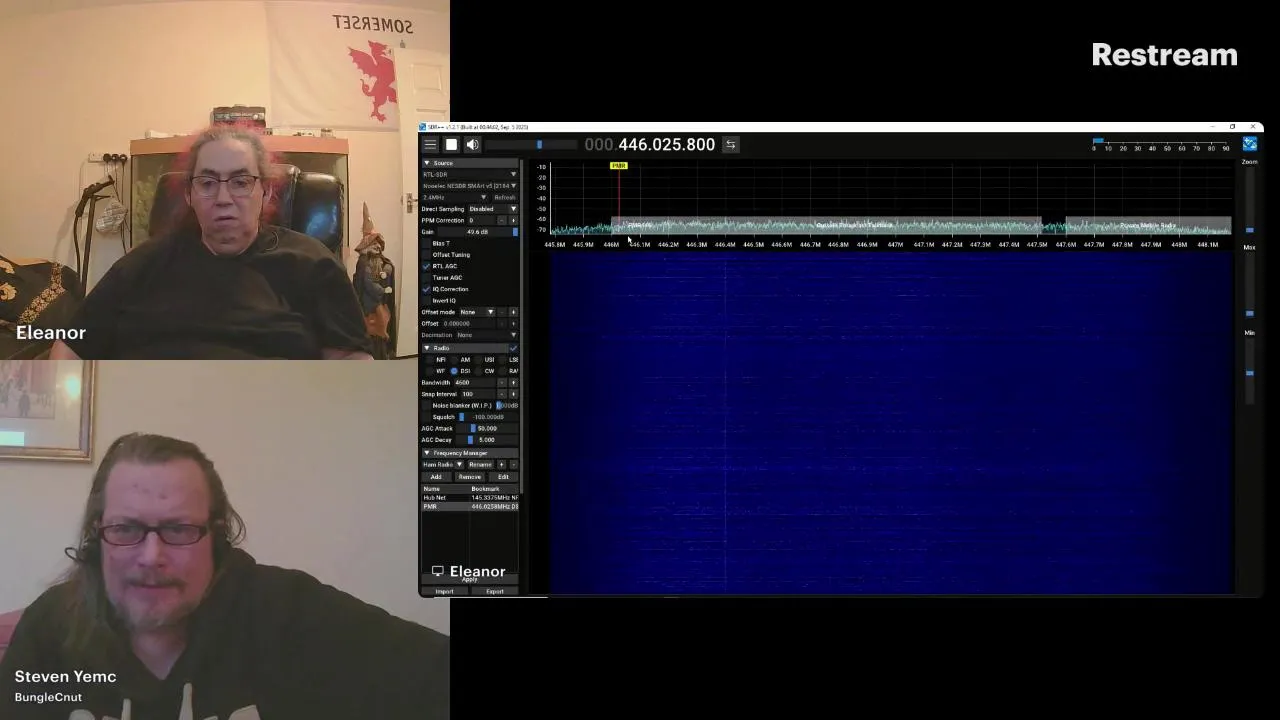Screen dimensions: 1280x720
Task: Click the Edit bookmark button
Action: [x=503, y=477]
